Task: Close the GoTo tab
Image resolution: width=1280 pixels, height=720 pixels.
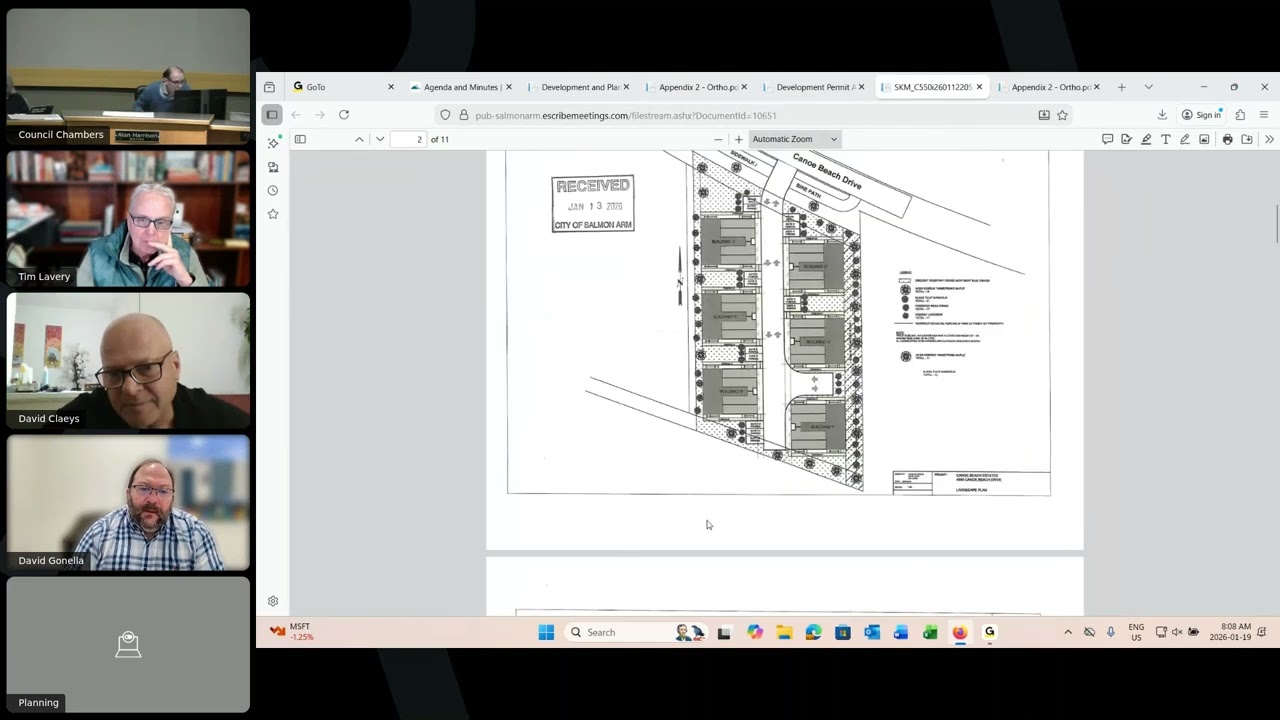Action: click(x=391, y=87)
